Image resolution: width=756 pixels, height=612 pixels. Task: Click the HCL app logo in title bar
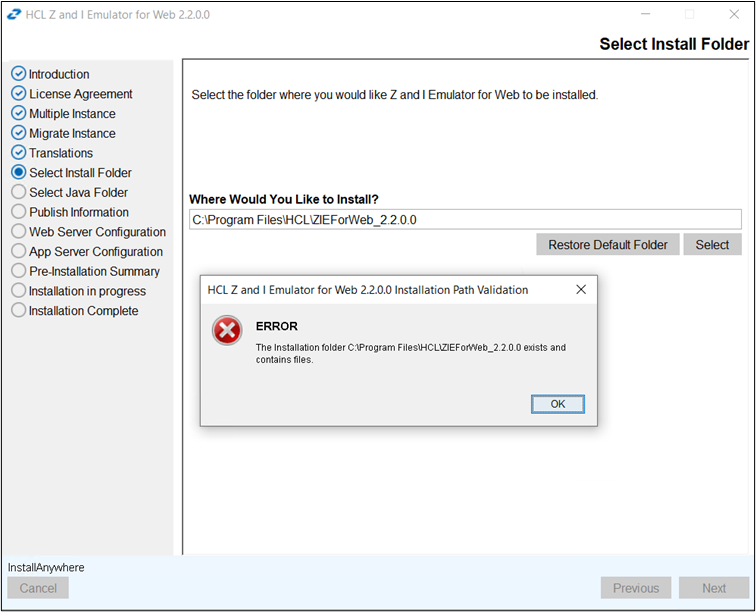click(x=13, y=15)
